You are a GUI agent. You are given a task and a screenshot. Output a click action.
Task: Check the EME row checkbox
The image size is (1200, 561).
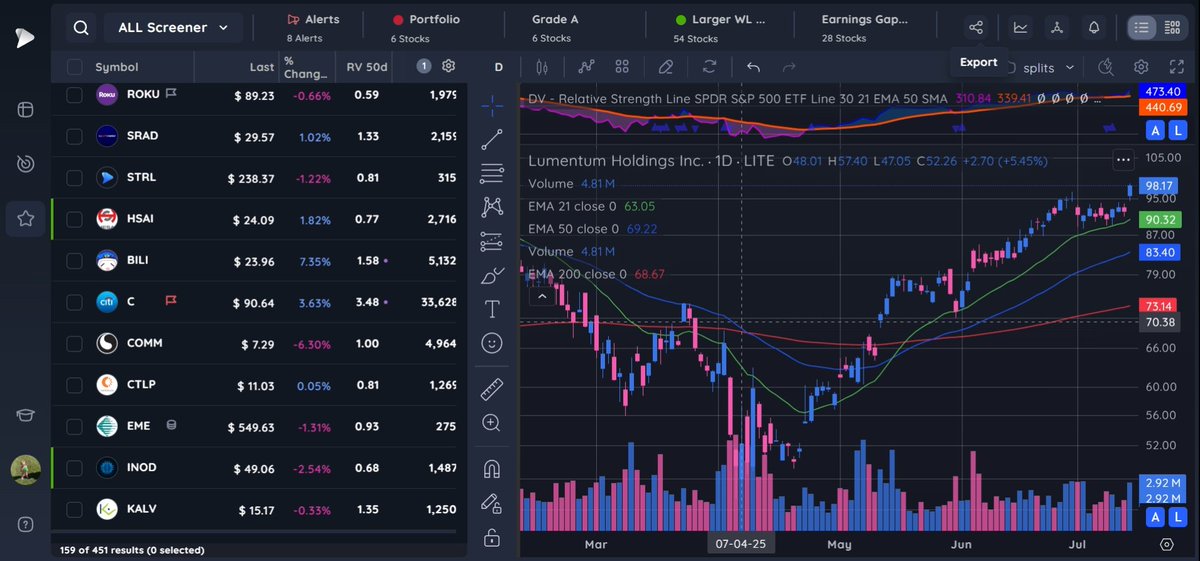click(x=74, y=426)
